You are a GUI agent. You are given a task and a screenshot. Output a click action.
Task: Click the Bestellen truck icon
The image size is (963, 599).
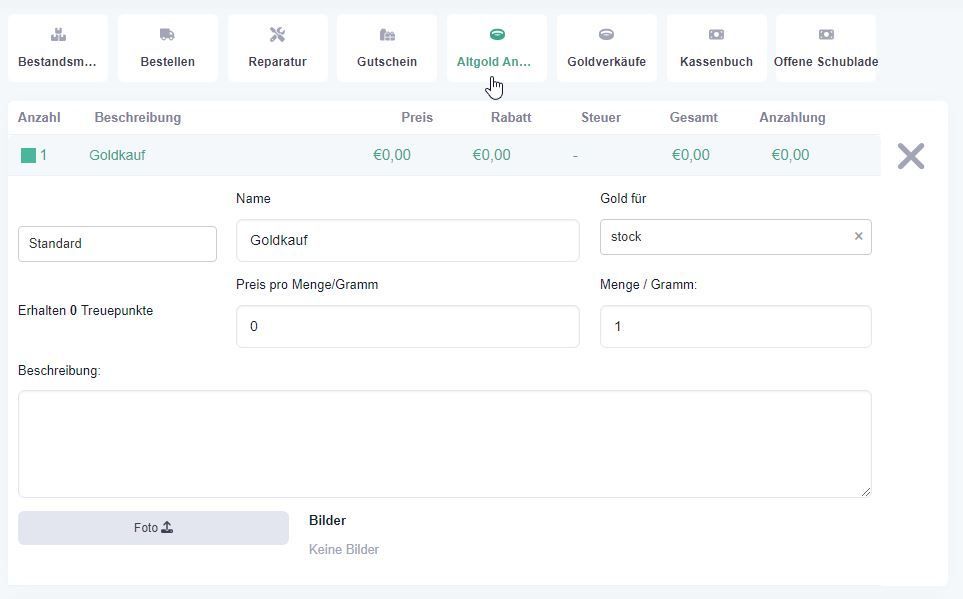167,34
